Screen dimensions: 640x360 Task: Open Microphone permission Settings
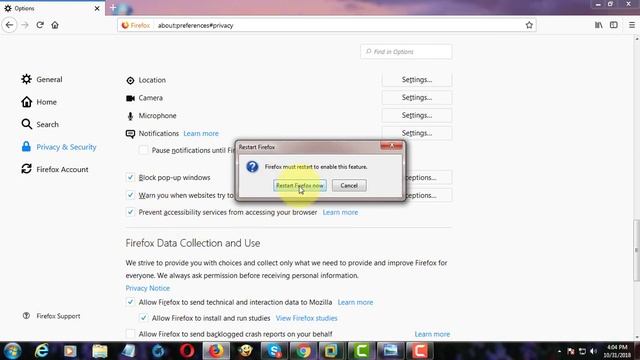tap(417, 116)
